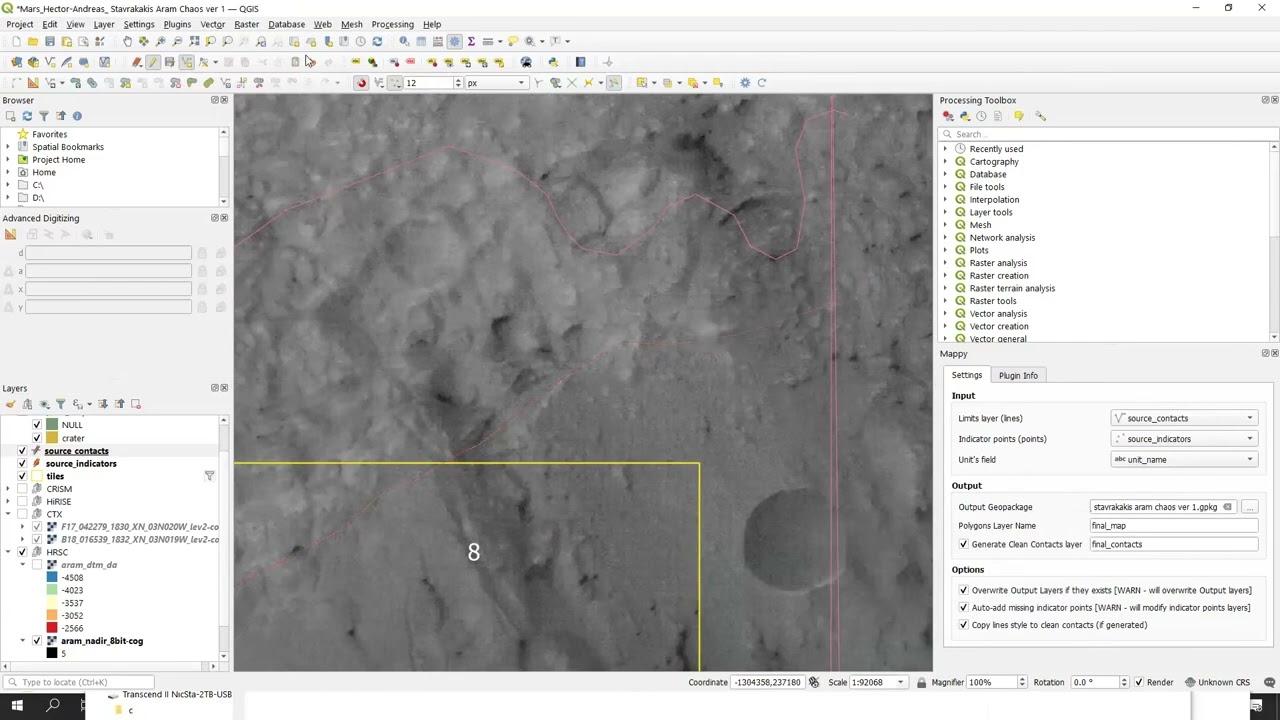This screenshot has width=1280, height=720.
Task: Click the Unknown CRS button
Action: [x=1217, y=682]
